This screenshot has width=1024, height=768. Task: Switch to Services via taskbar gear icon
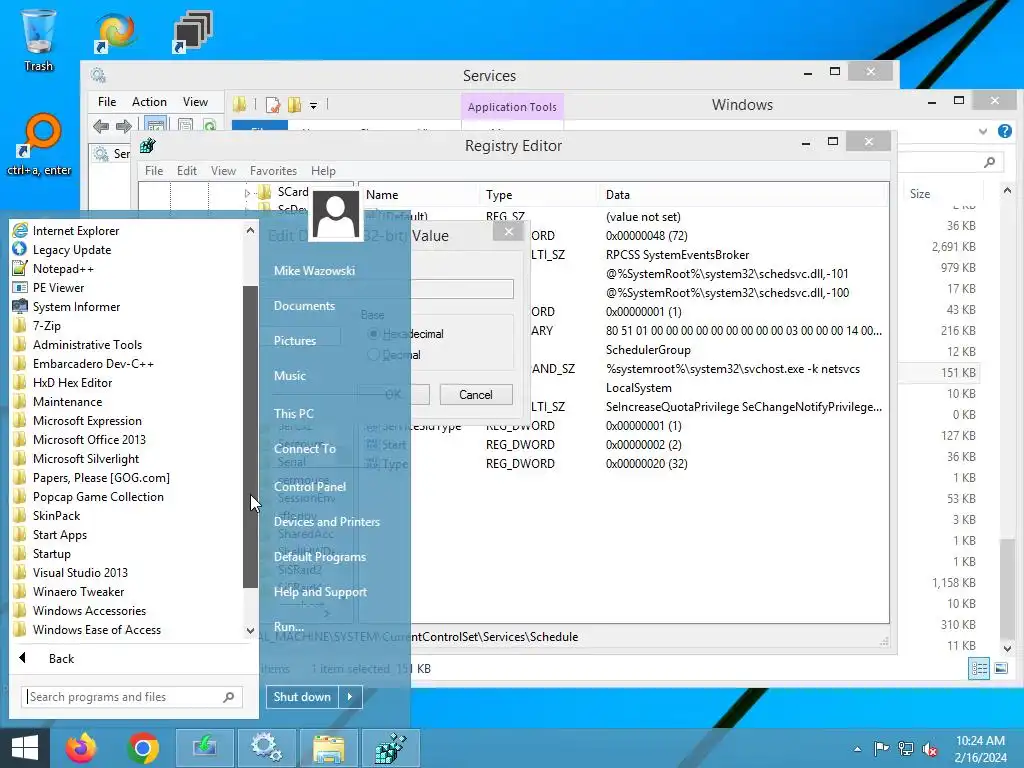(266, 748)
